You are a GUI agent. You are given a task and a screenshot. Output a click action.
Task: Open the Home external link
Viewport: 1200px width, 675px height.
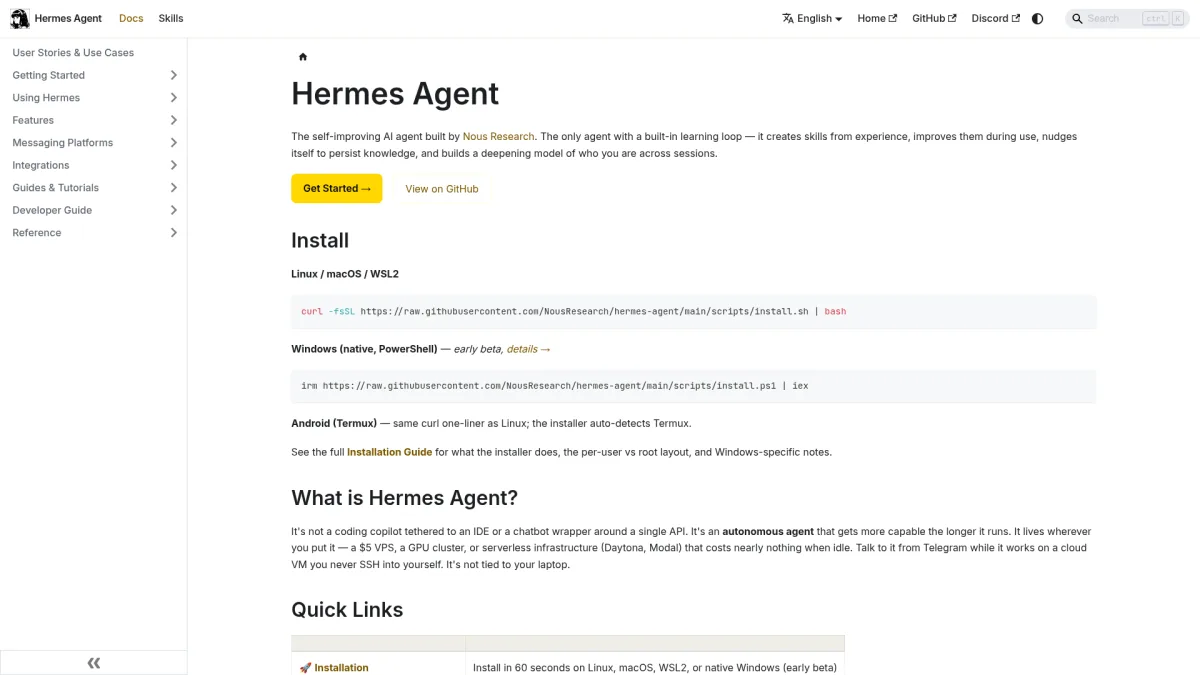(x=877, y=18)
